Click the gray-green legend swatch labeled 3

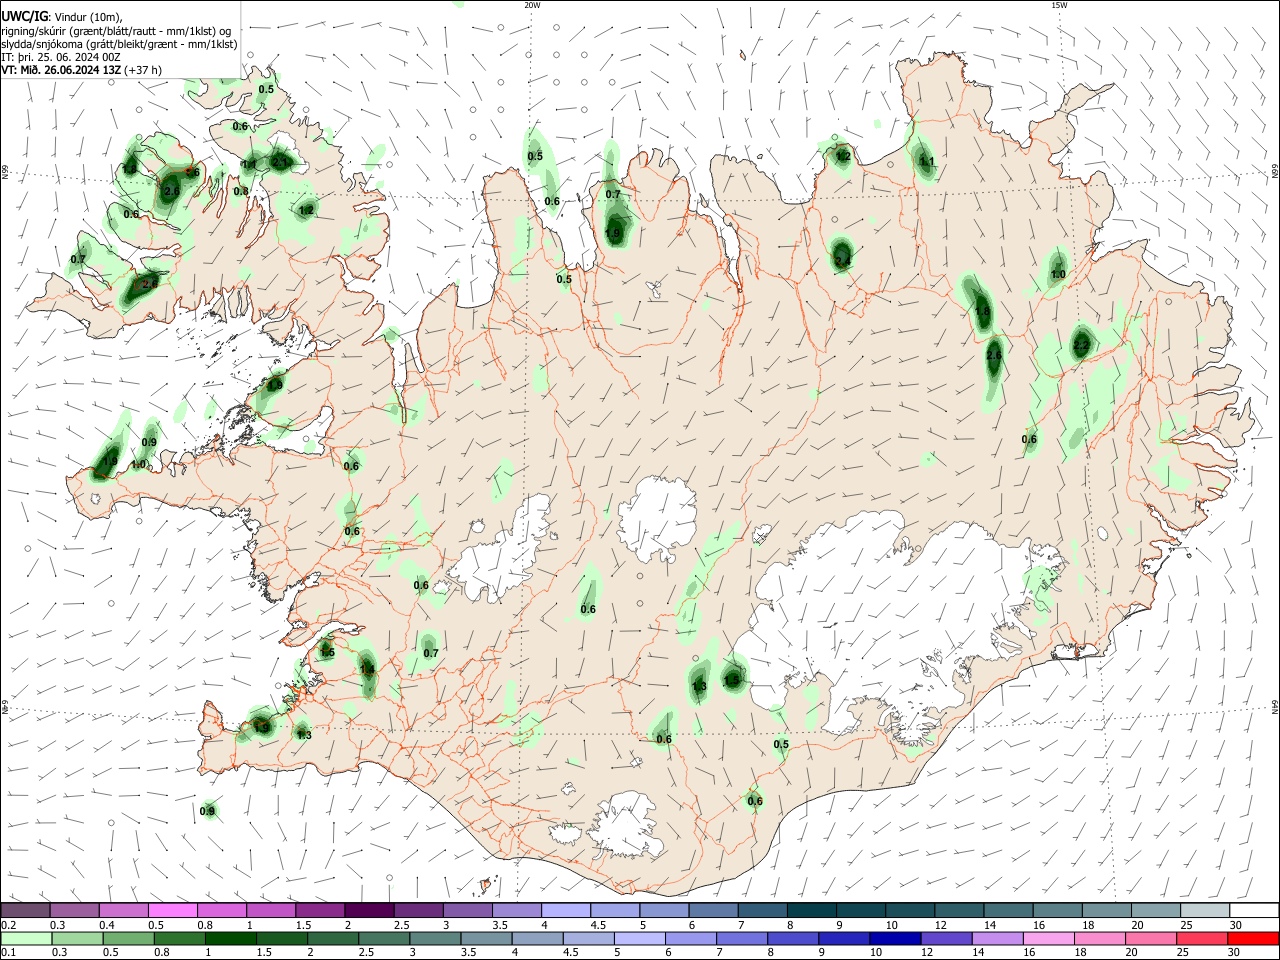433,938
